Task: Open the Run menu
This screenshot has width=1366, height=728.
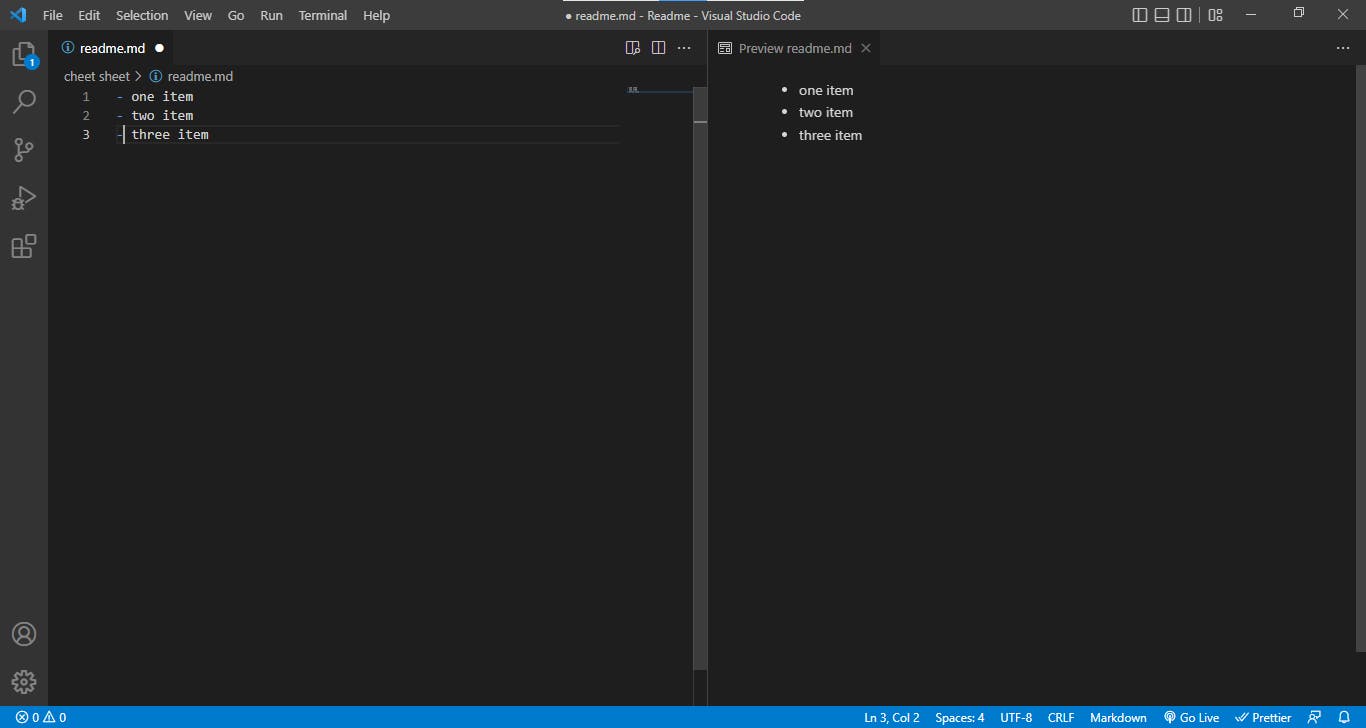Action: tap(271, 15)
